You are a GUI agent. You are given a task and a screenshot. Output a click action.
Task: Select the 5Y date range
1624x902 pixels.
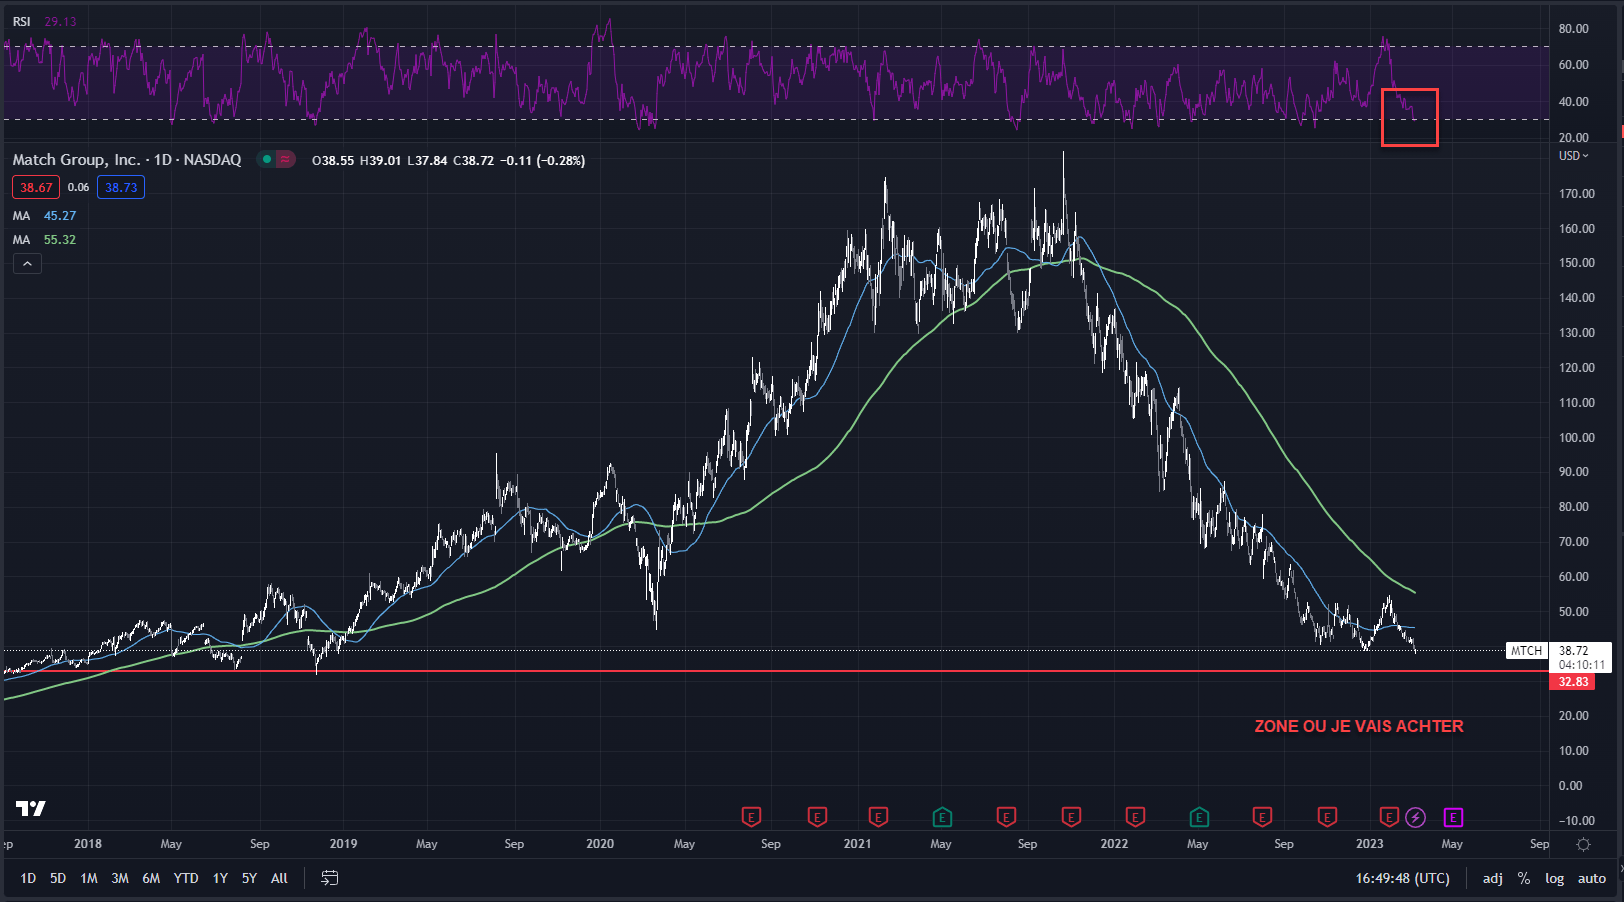pos(249,878)
